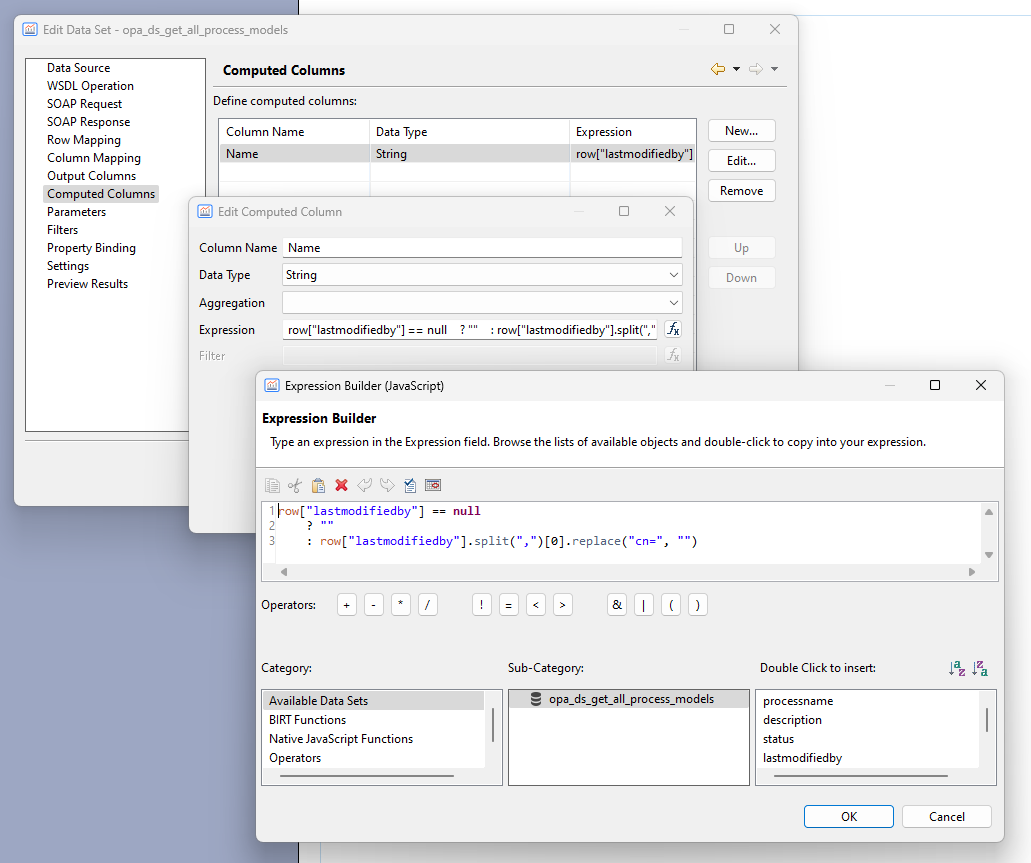Maximize the Edit Data Set window

click(729, 29)
